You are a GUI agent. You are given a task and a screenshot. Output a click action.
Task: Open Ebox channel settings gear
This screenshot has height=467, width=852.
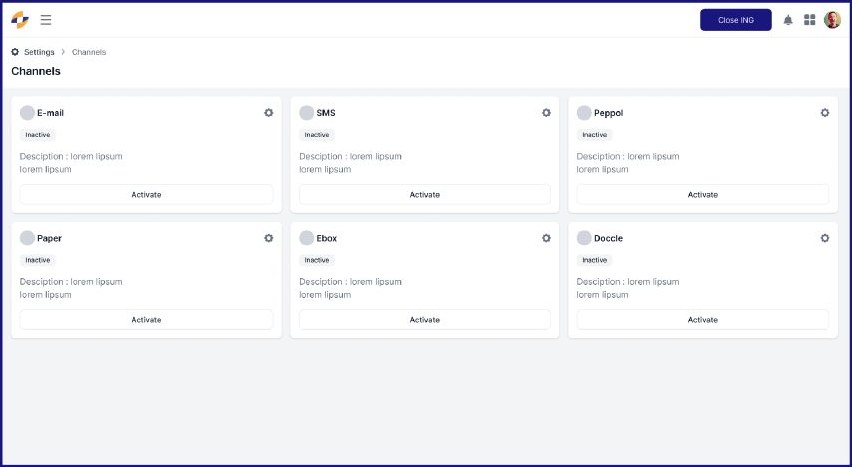pos(546,238)
